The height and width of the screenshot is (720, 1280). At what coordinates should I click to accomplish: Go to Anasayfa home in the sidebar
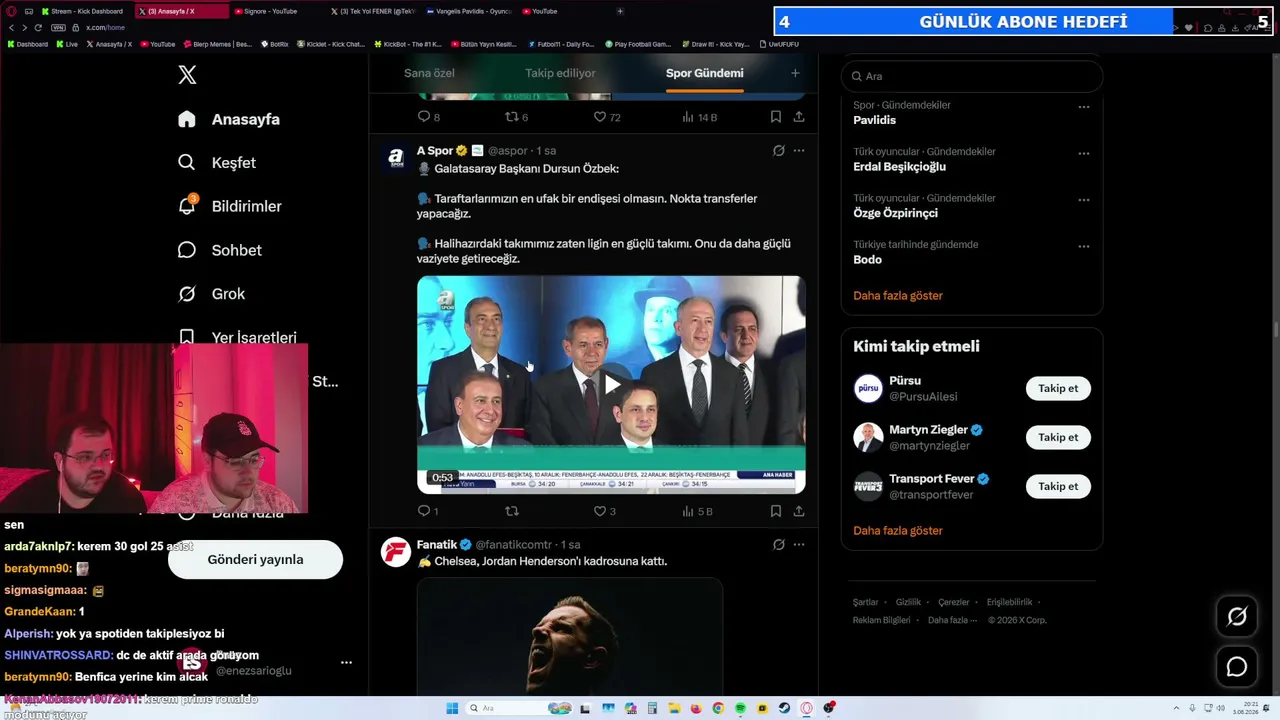tap(229, 119)
